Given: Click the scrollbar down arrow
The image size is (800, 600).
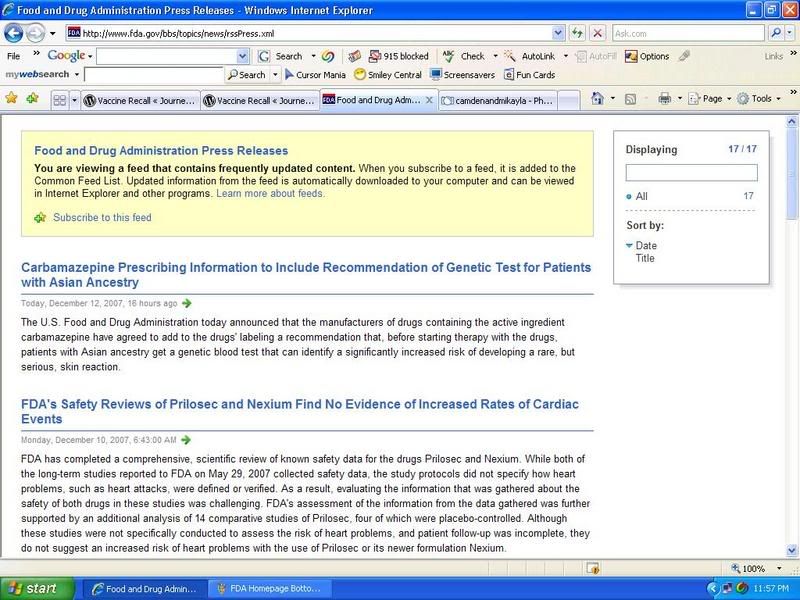Looking at the screenshot, I should (x=792, y=550).
